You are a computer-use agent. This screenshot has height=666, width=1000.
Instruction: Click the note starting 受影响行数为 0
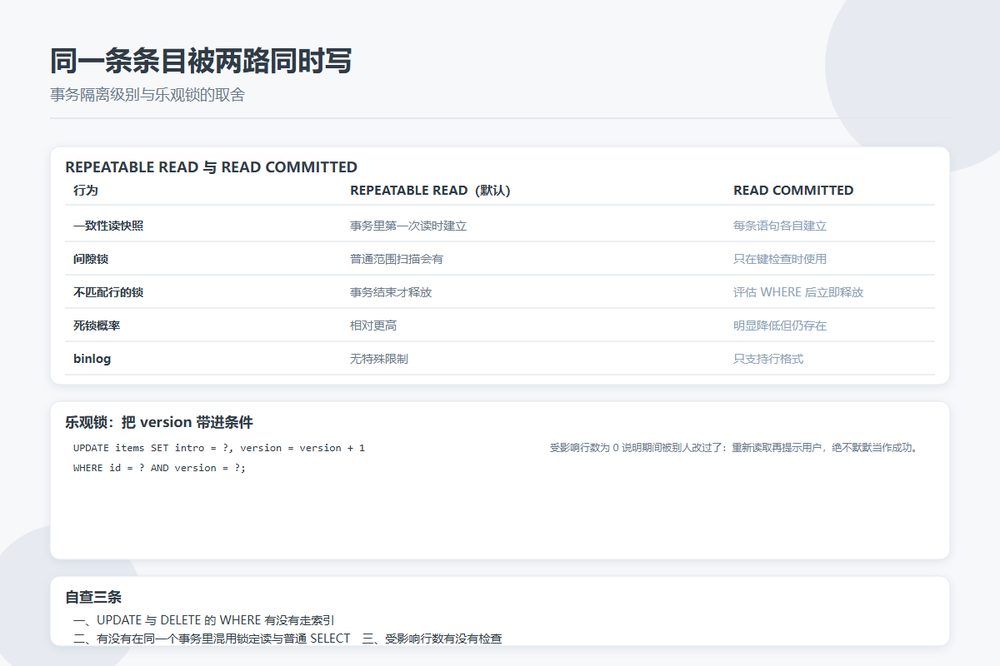pyautogui.click(x=735, y=448)
